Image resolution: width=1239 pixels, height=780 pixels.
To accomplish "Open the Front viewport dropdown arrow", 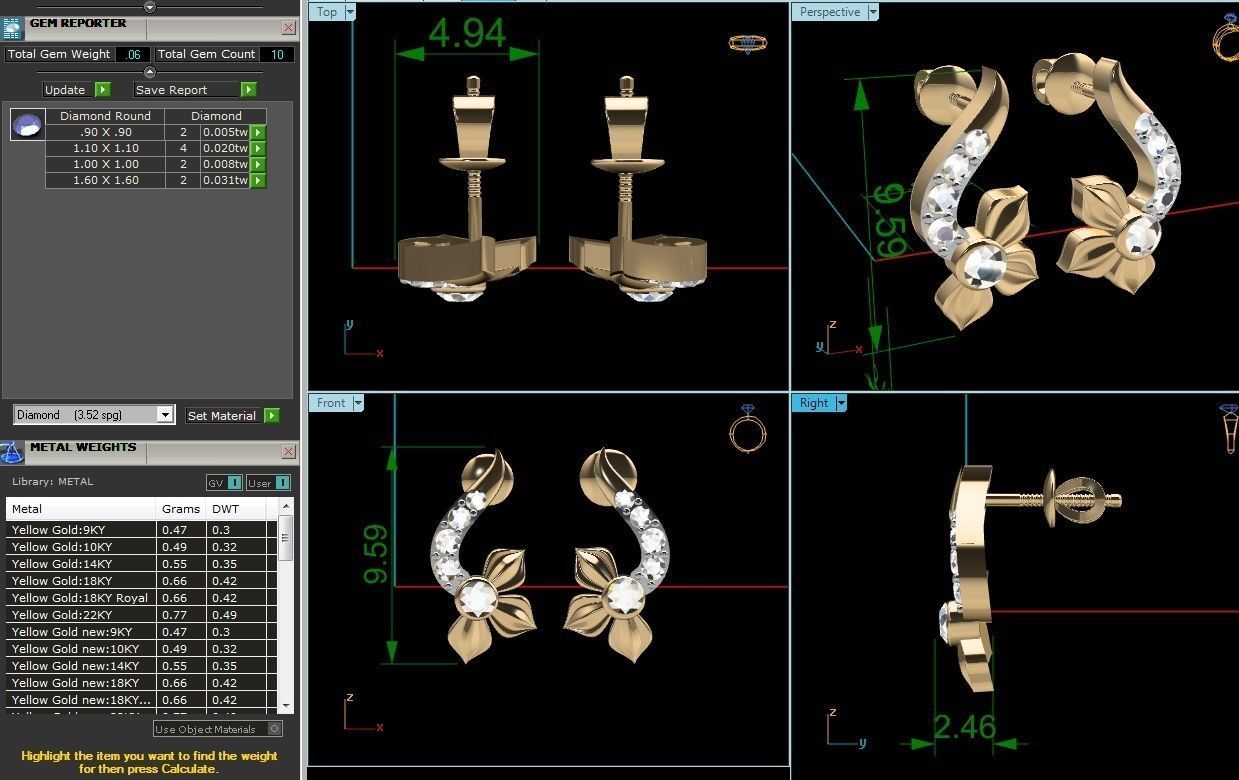I will click(x=358, y=403).
